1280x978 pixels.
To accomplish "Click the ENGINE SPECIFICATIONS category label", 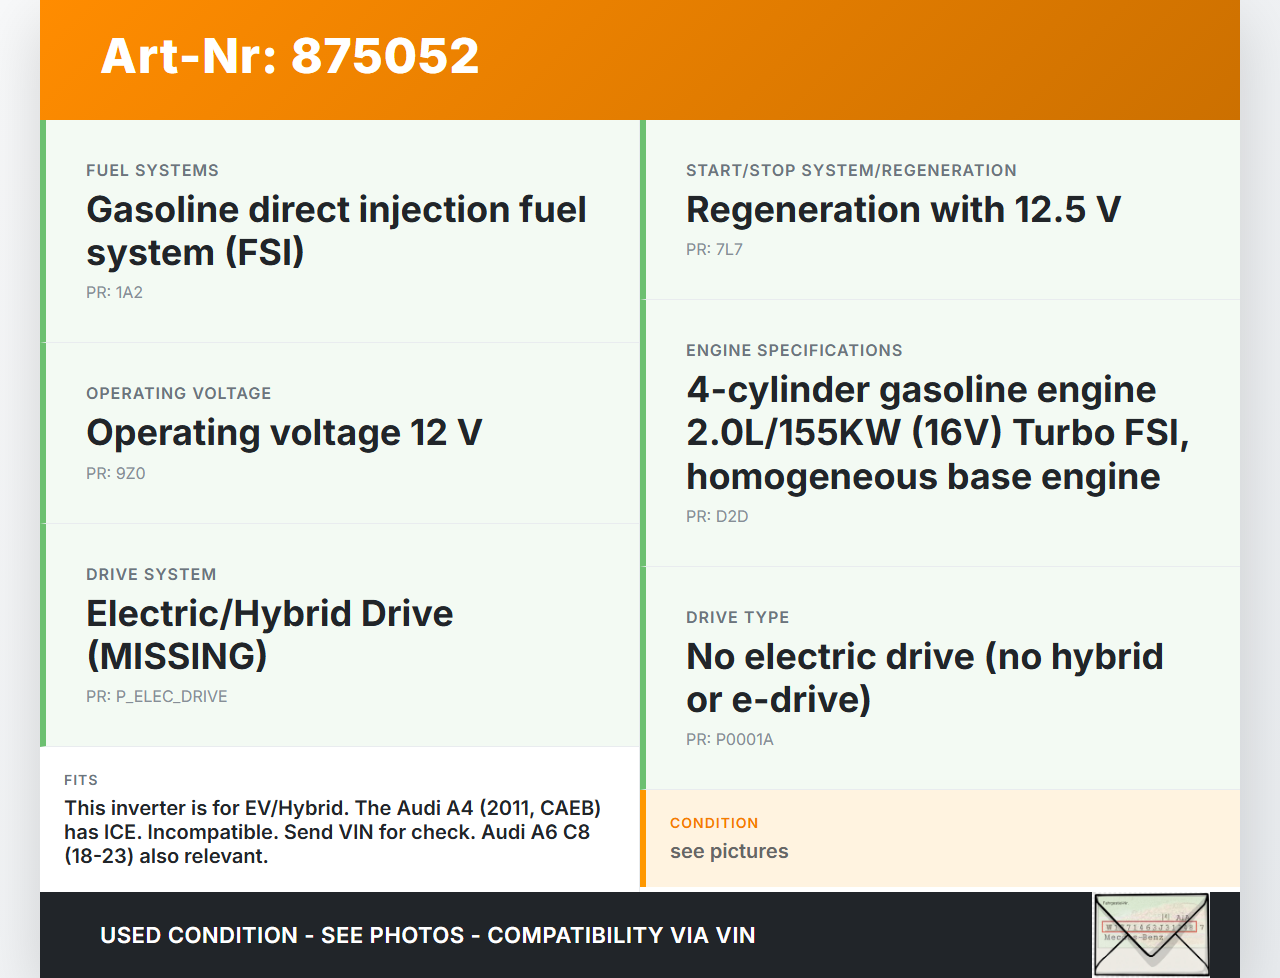I will coord(794,351).
